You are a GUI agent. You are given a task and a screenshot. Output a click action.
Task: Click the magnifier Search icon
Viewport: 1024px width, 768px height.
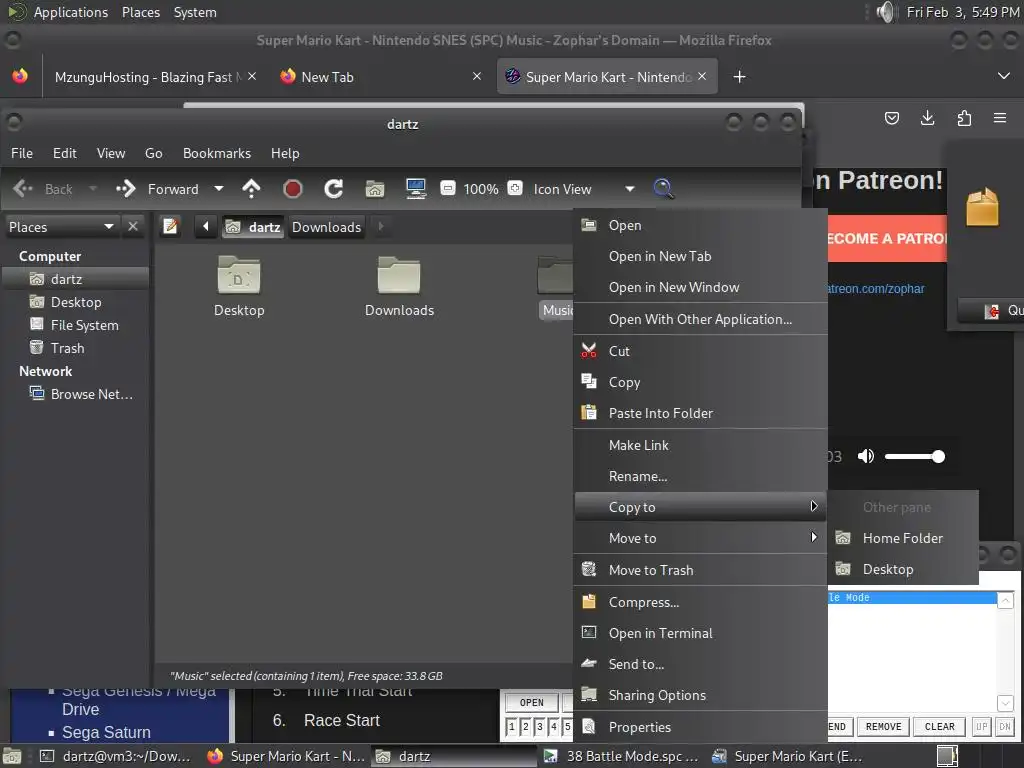(664, 189)
